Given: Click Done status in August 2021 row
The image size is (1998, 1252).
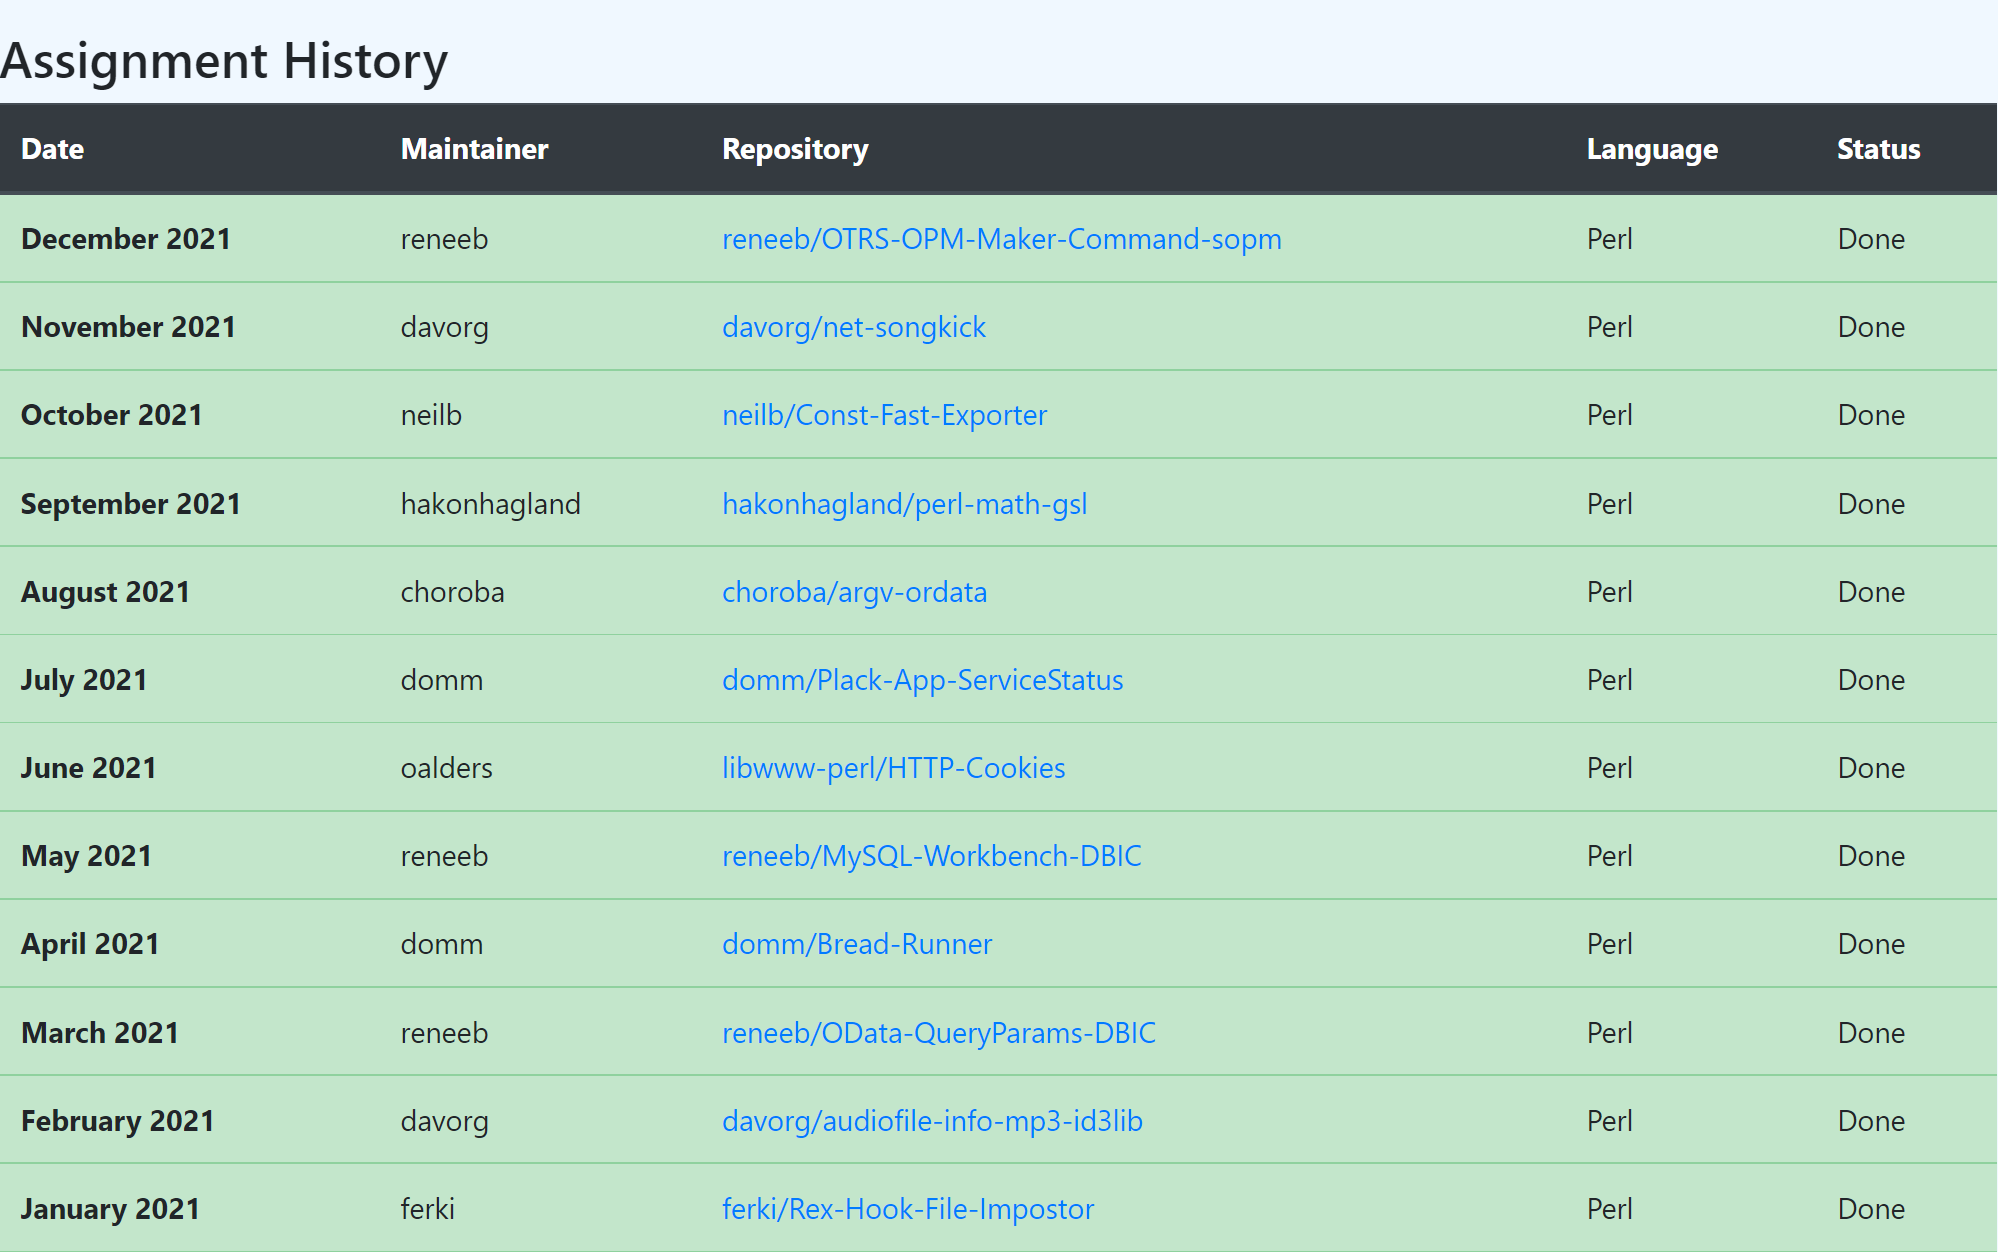Looking at the screenshot, I should coord(1871,592).
